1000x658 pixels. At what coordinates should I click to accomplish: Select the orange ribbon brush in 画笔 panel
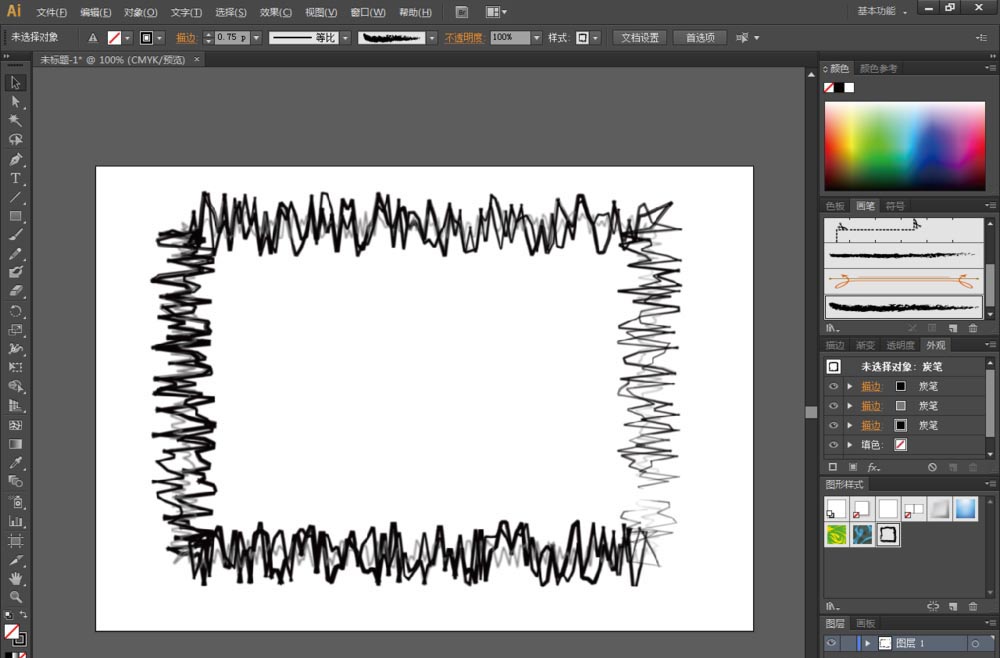pos(904,281)
